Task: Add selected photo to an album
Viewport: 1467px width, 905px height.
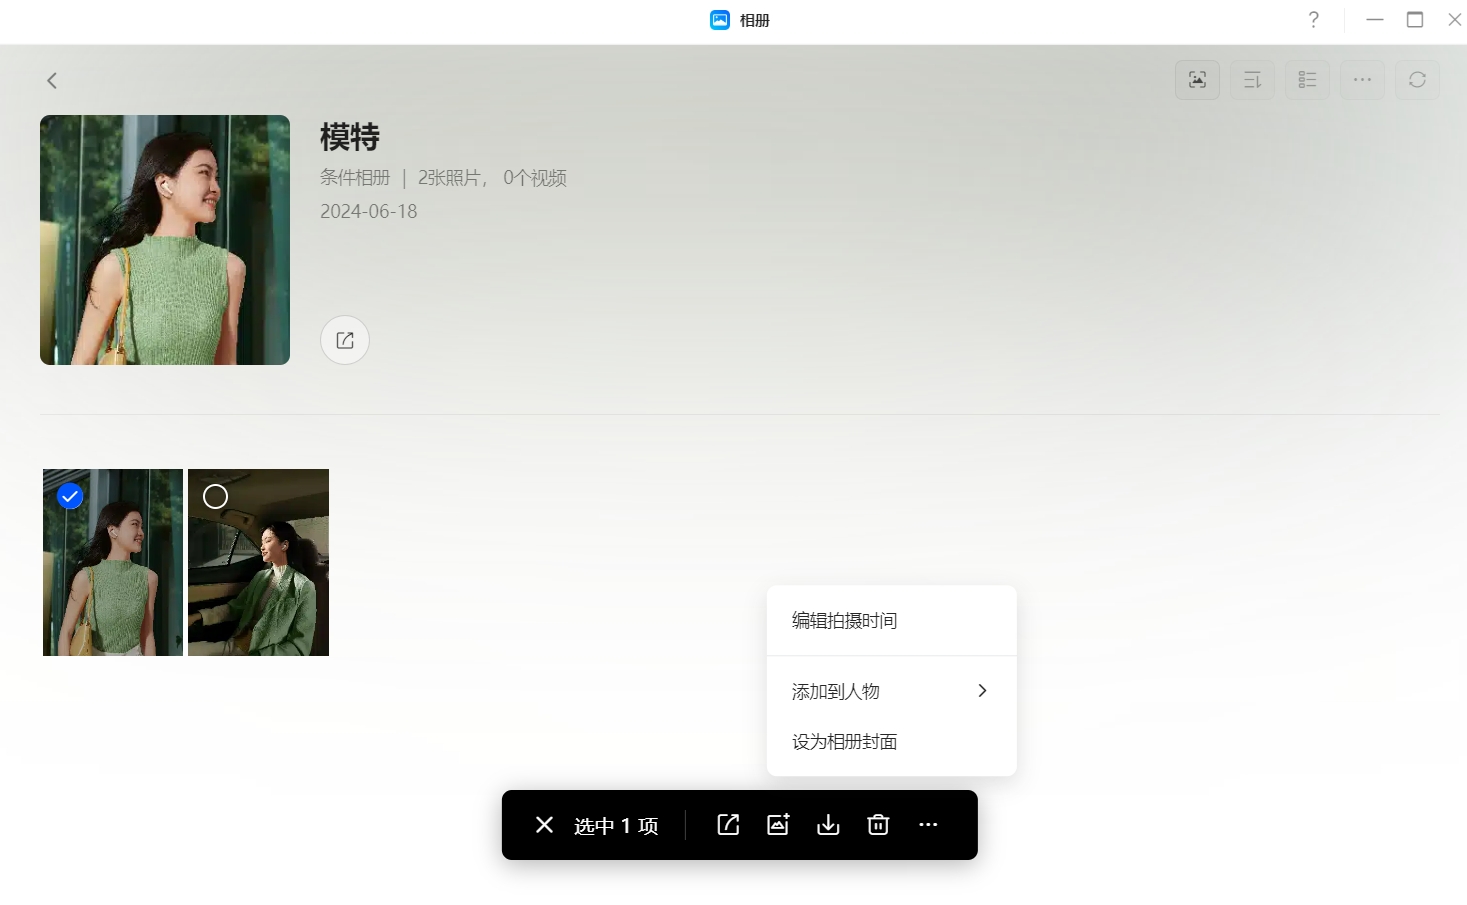Action: (778, 825)
